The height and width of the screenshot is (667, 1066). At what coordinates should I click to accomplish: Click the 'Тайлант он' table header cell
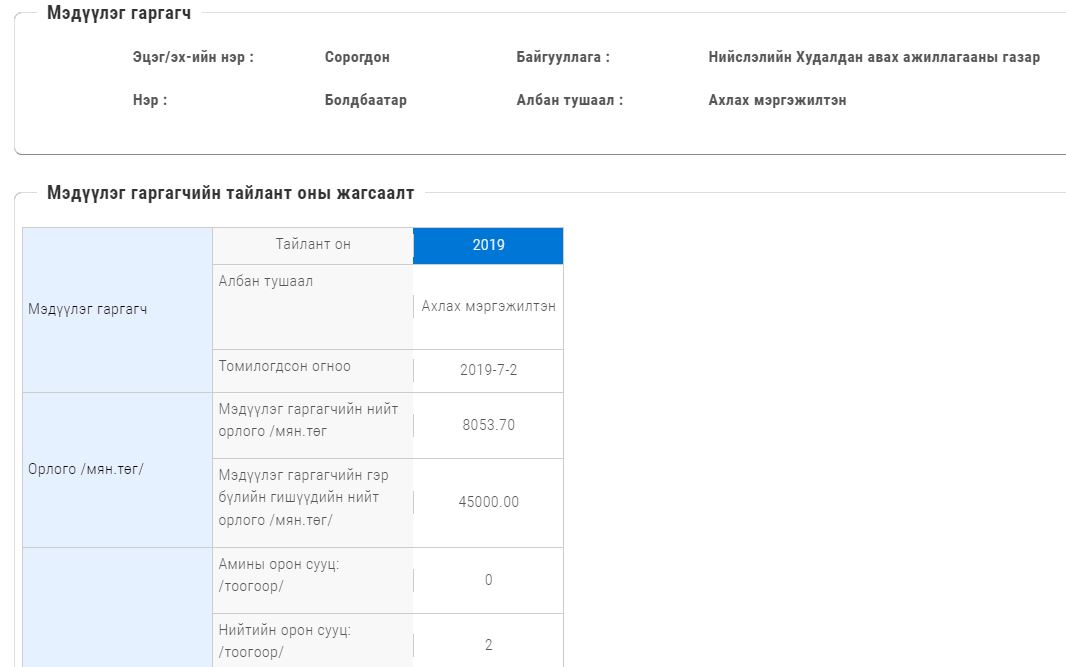pos(313,245)
